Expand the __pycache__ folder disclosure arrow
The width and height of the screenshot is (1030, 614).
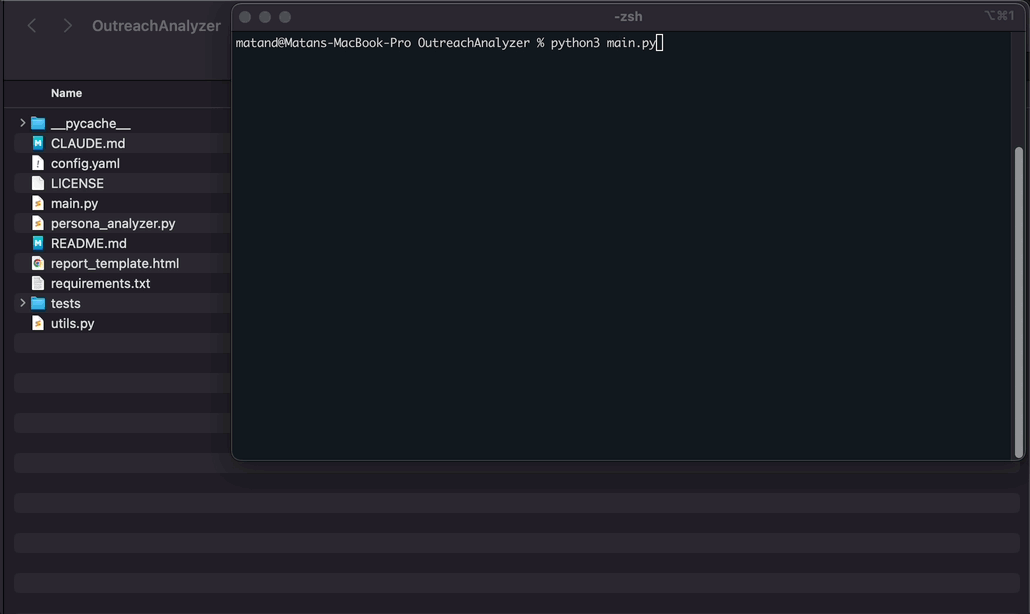pyautogui.click(x=22, y=123)
